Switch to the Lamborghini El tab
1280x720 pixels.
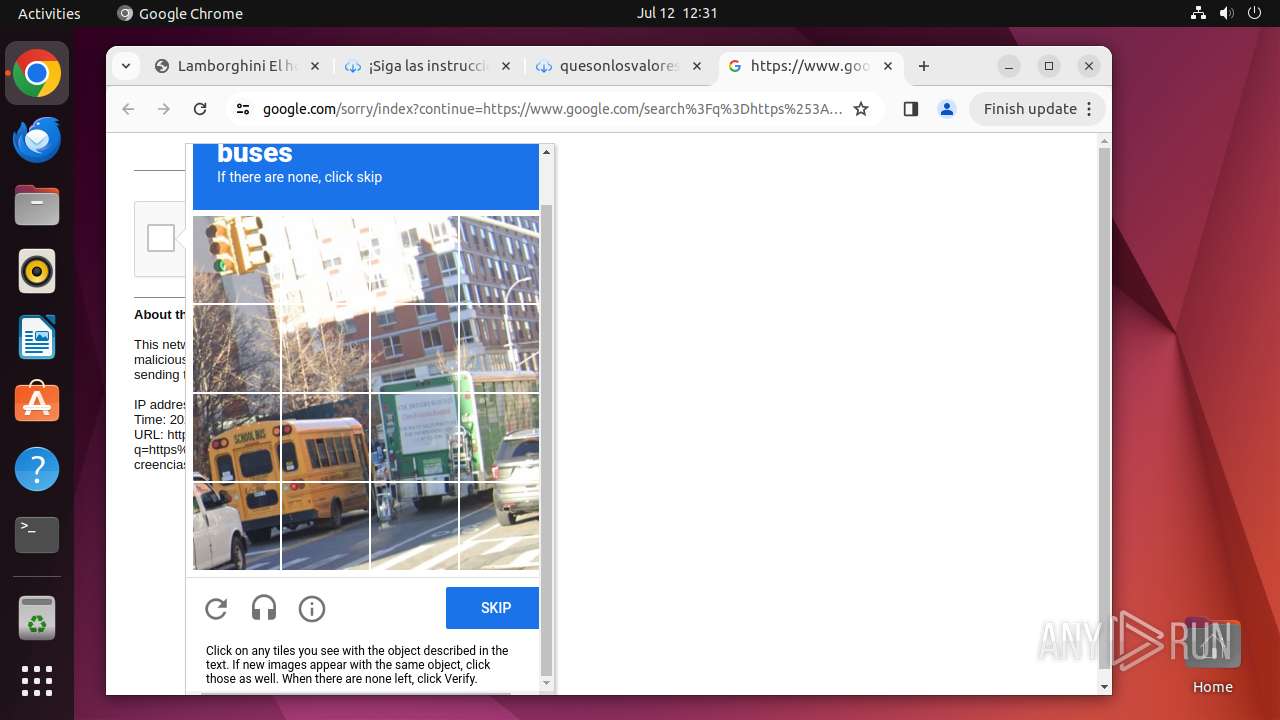pos(237,66)
